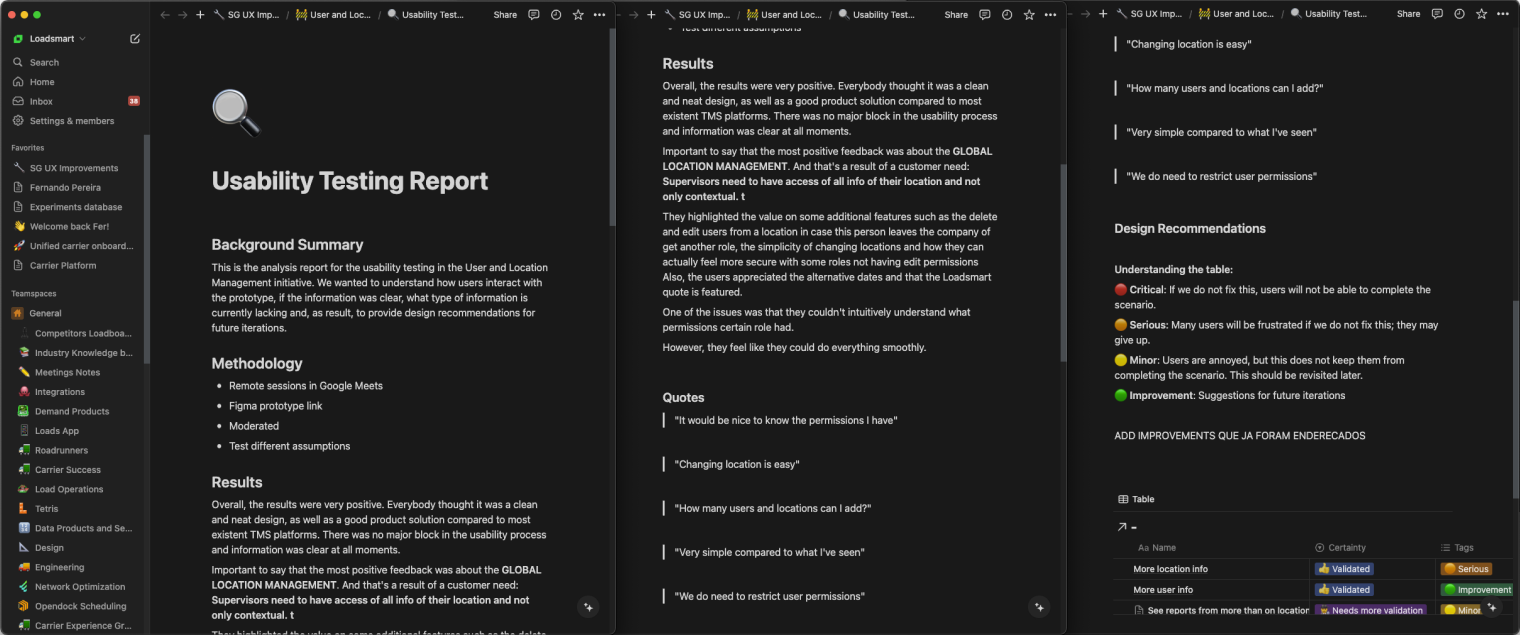Image resolution: width=1520 pixels, height=635 pixels.
Task: Go forward in the left window's navigation
Action: (x=182, y=15)
